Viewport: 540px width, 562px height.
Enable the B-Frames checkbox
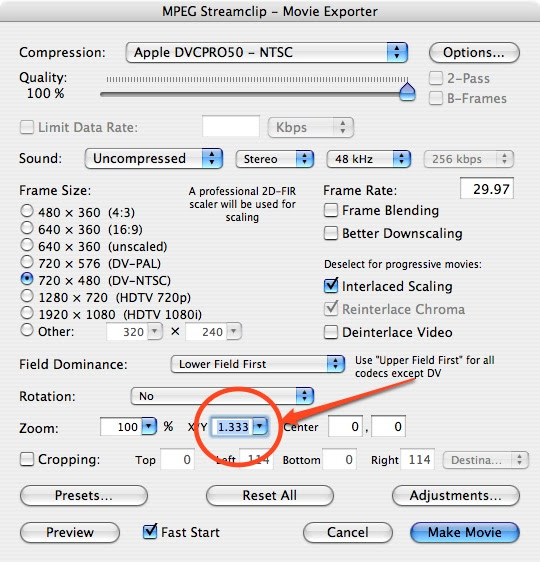[x=436, y=98]
